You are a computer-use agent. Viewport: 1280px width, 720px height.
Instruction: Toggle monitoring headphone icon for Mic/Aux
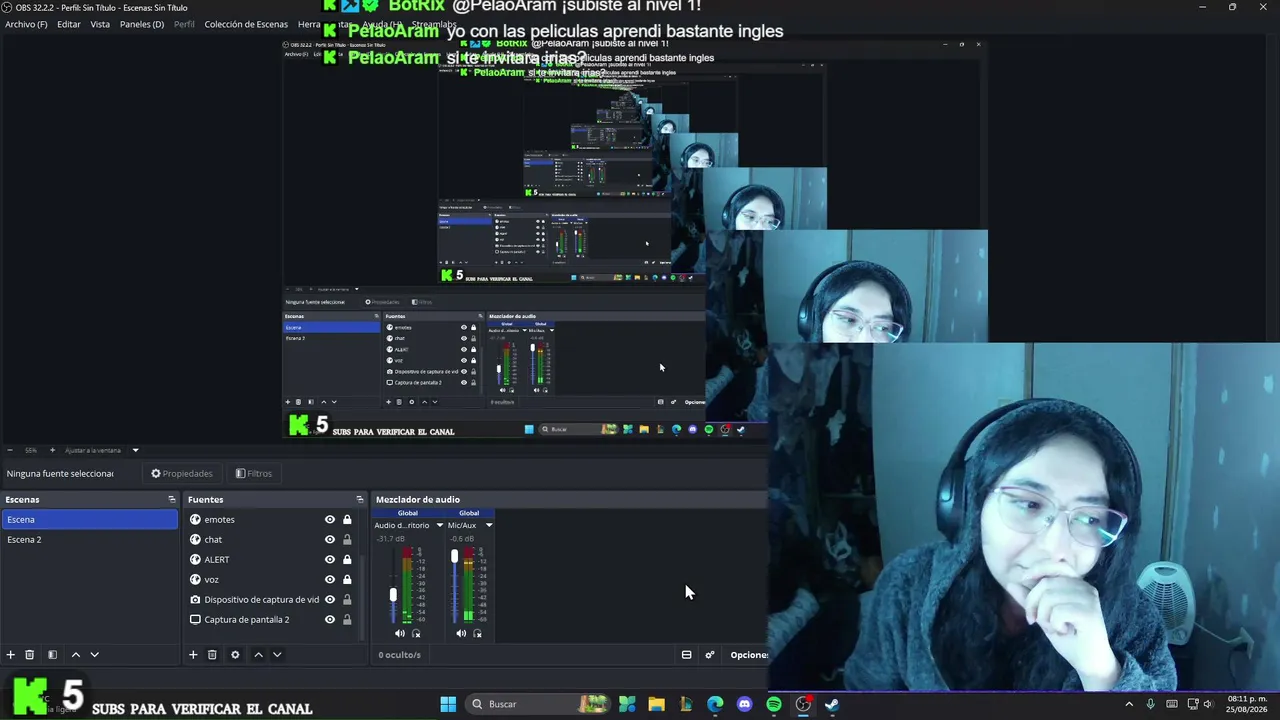(477, 633)
